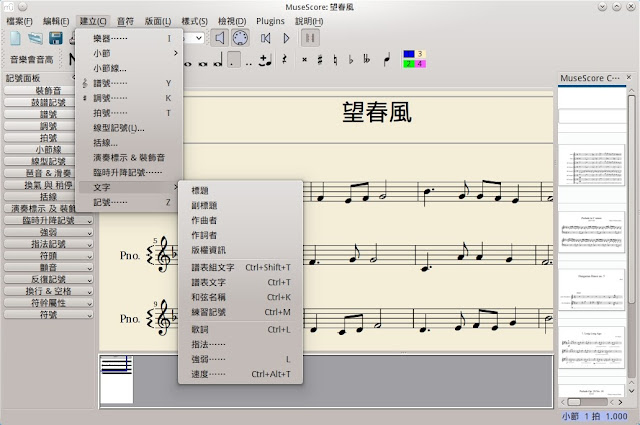Viewport: 640px width, 425px height.
Task: Start playback with the play triangle
Action: pyautogui.click(x=286, y=38)
